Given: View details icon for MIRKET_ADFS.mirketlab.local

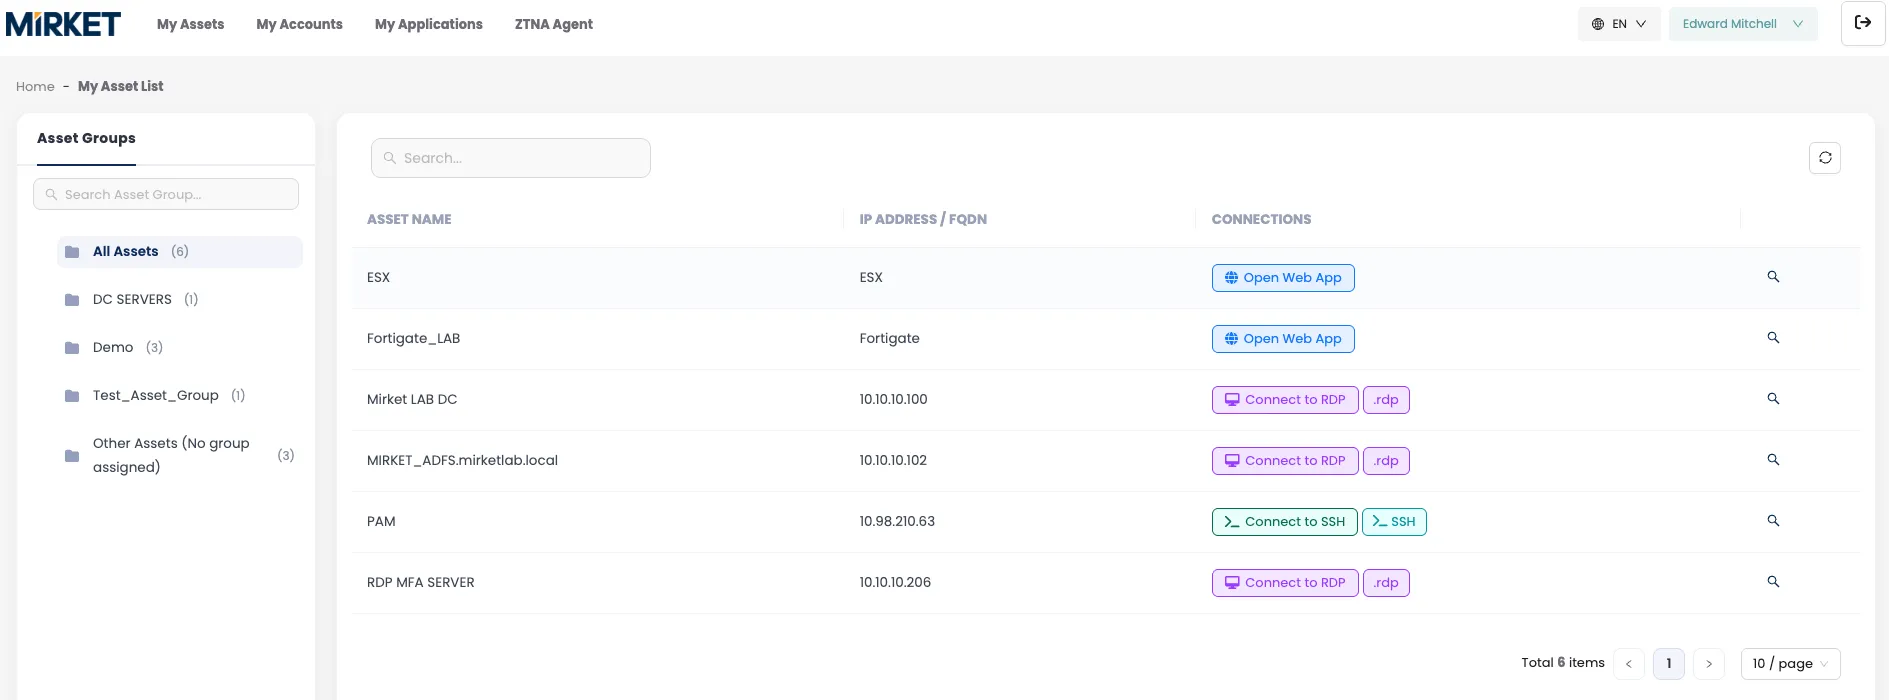Looking at the screenshot, I should (1773, 460).
